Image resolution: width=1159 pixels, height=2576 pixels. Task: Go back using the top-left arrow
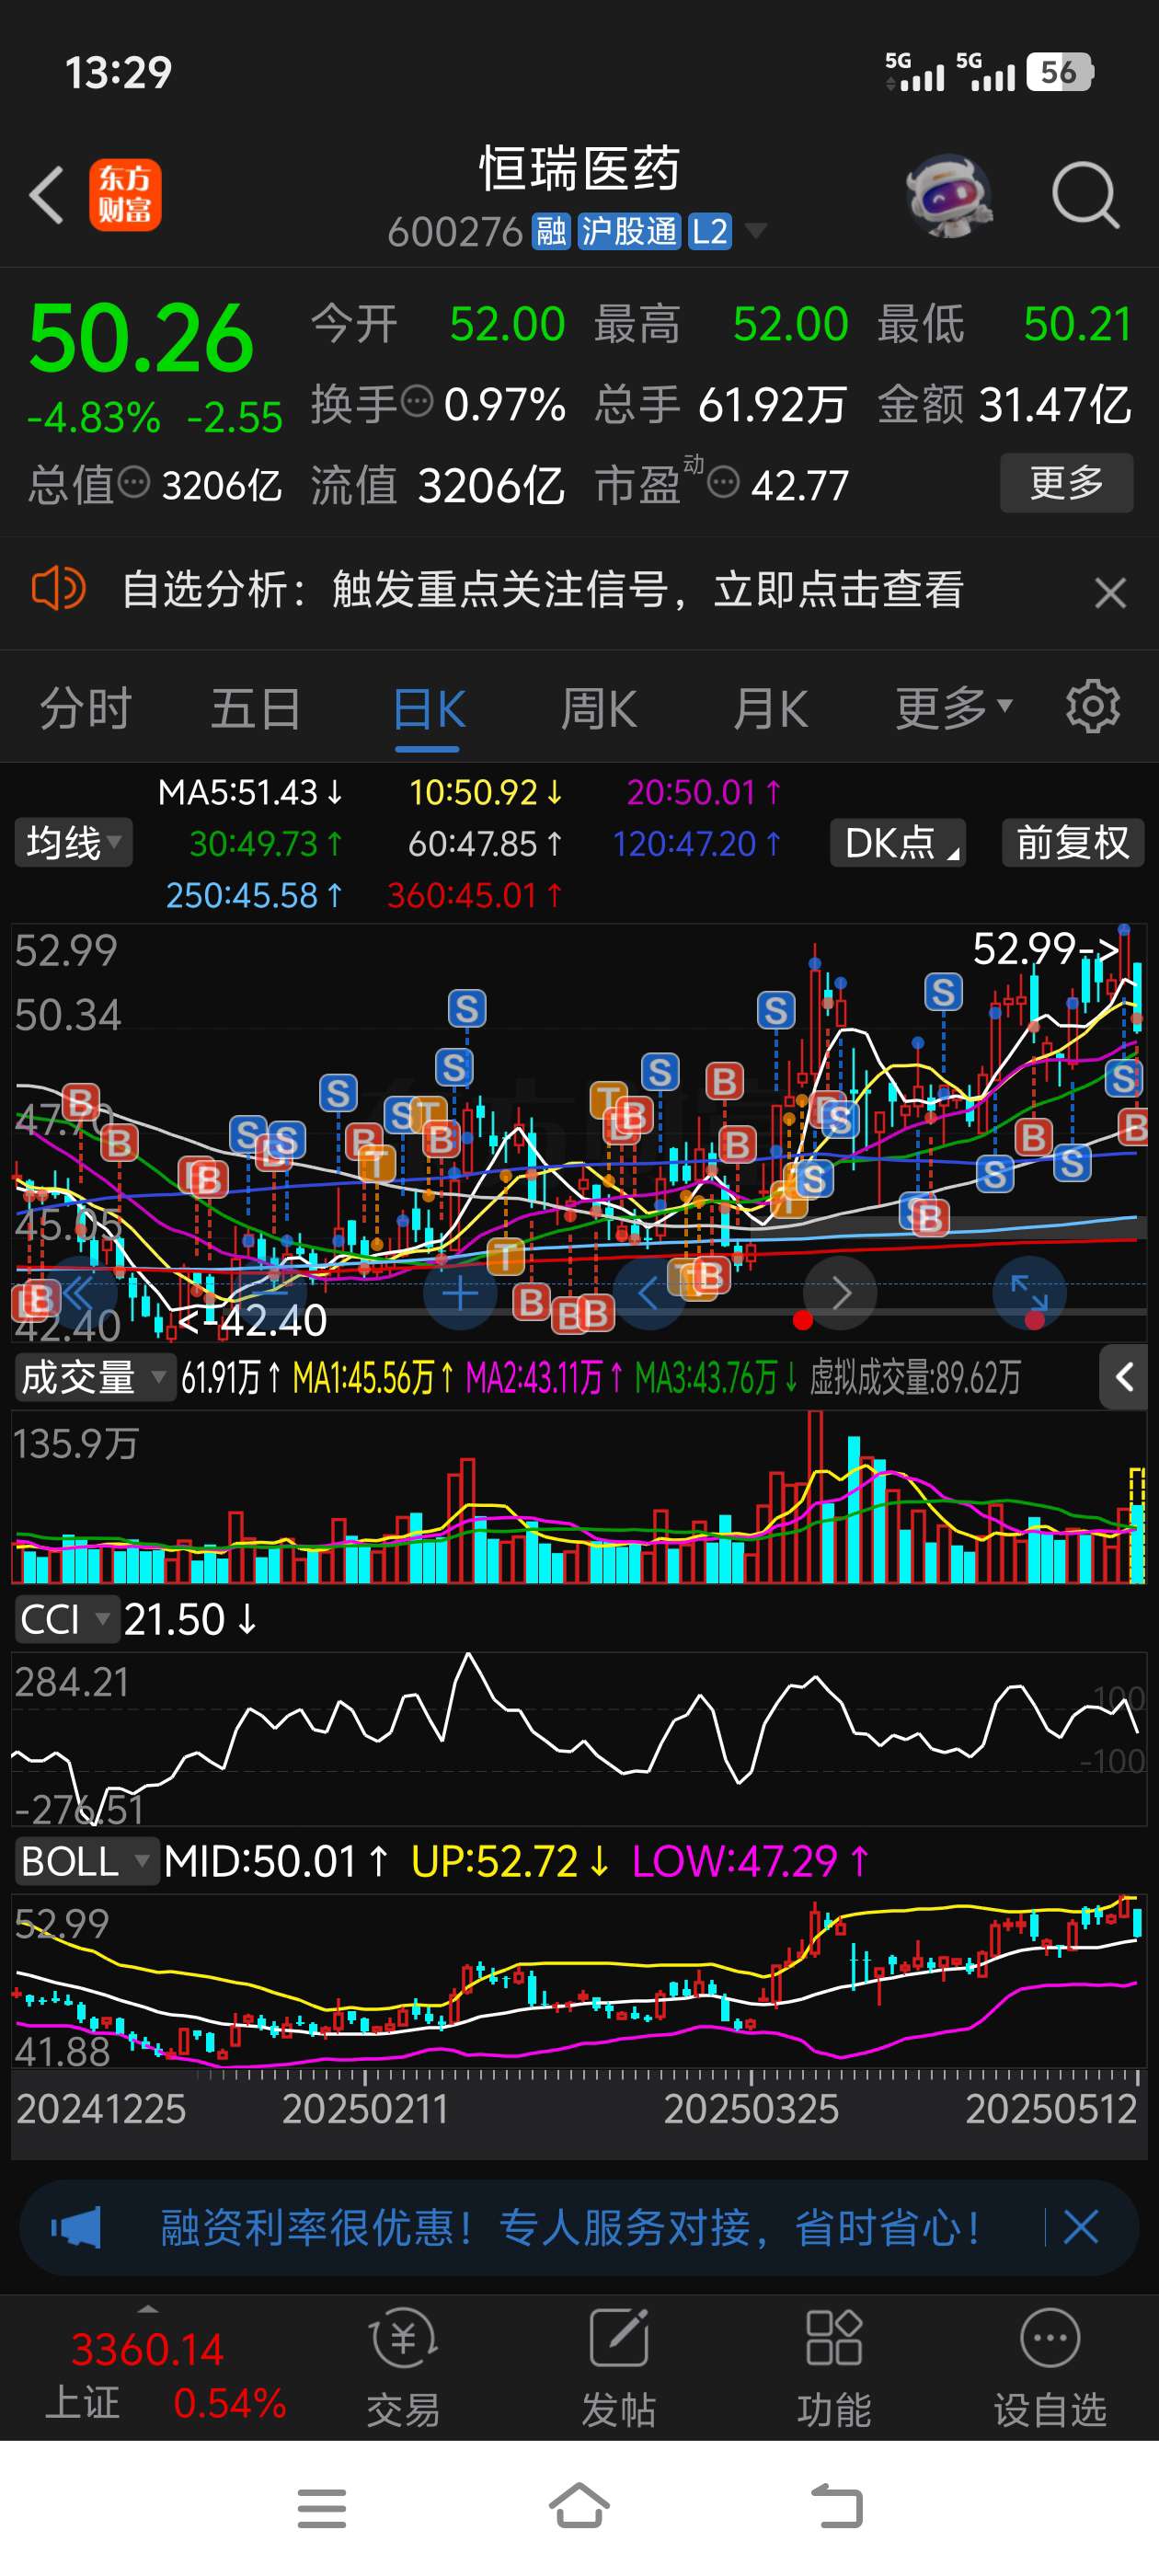click(x=46, y=194)
